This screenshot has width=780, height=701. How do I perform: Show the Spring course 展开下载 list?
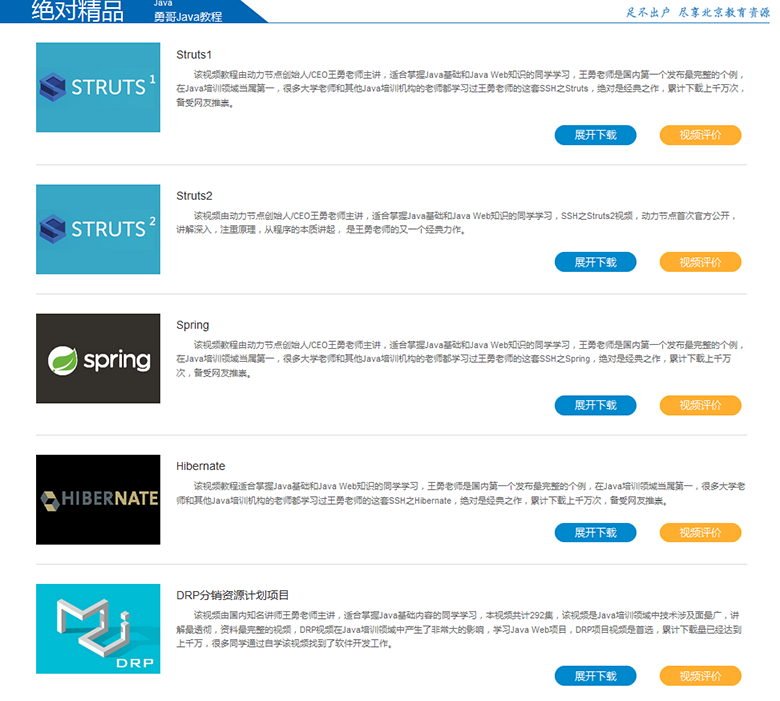point(595,405)
